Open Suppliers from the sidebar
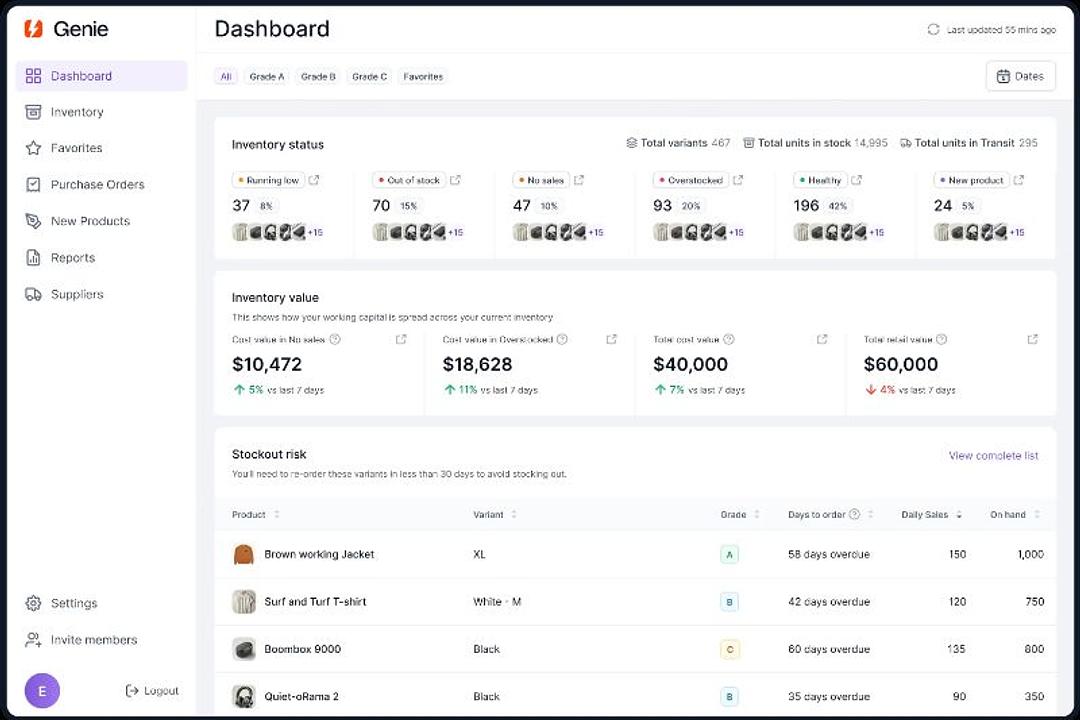Viewport: 1080px width, 720px height. [x=77, y=295]
